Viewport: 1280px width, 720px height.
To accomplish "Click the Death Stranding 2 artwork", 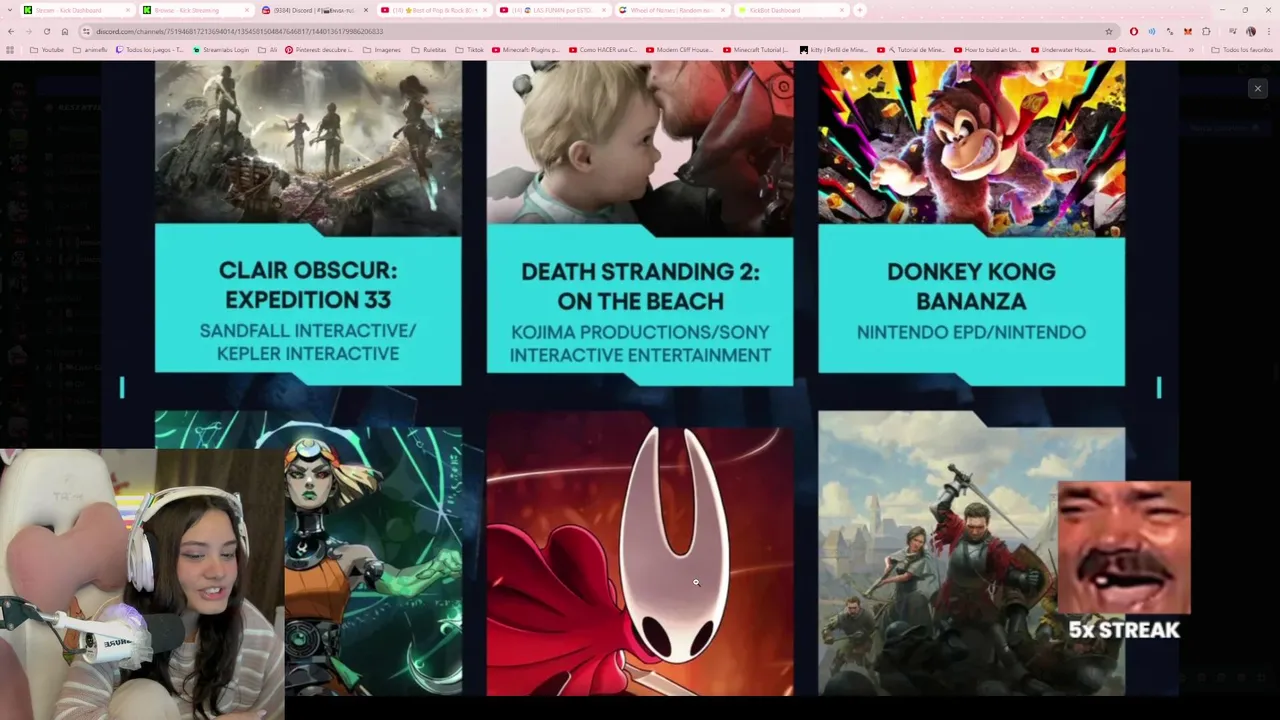I will click(640, 148).
